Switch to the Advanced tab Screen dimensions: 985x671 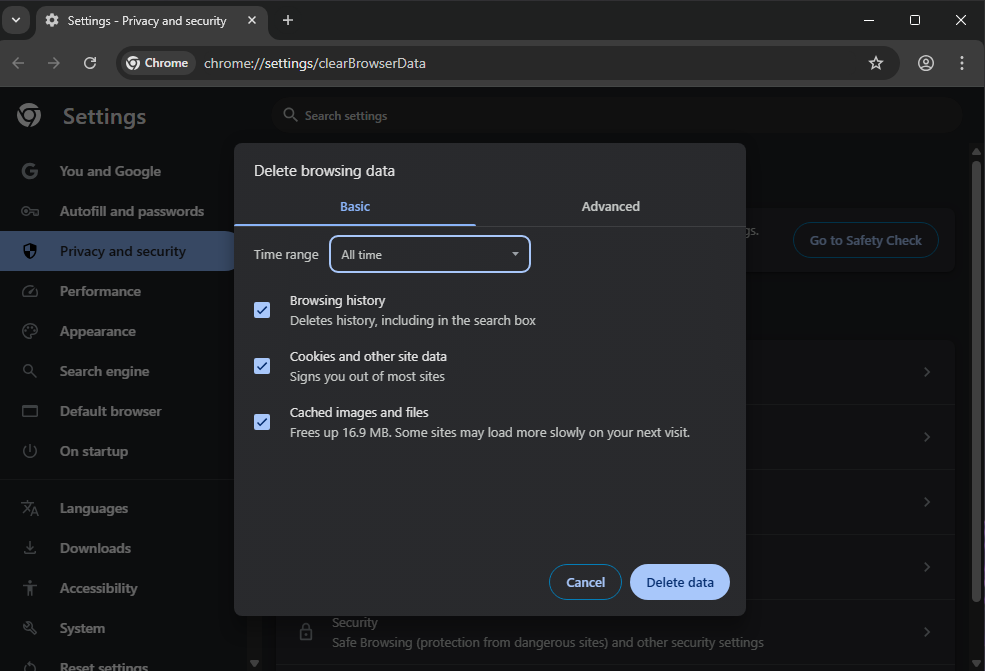pos(611,207)
